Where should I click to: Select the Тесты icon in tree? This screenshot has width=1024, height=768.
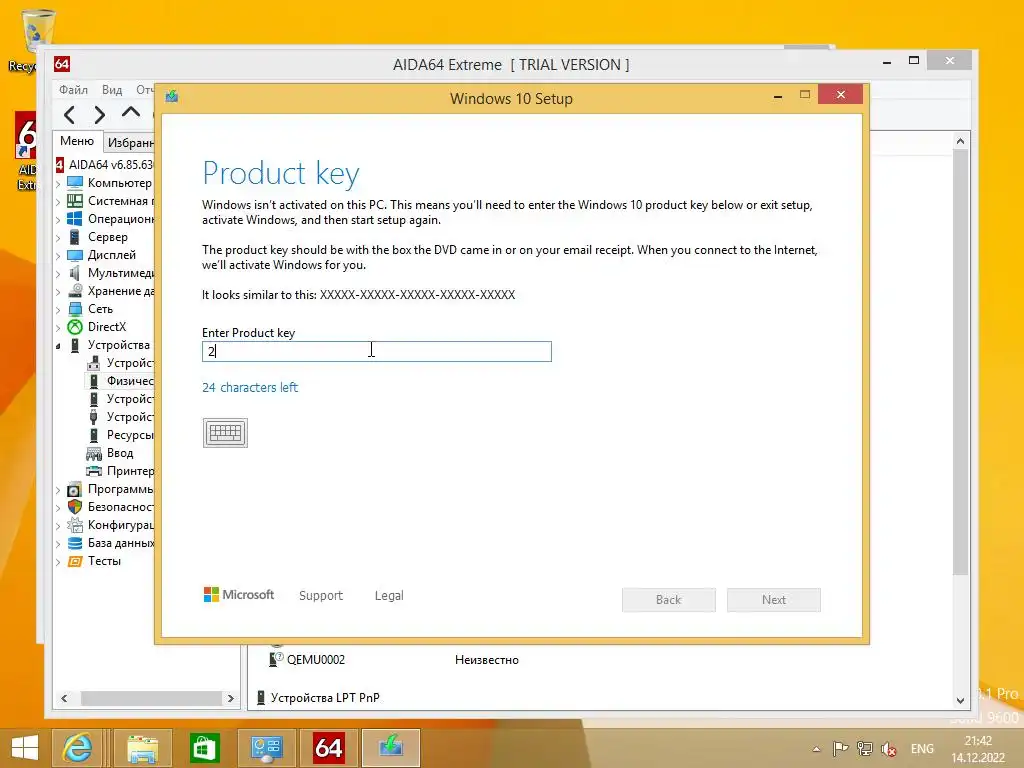[x=75, y=561]
